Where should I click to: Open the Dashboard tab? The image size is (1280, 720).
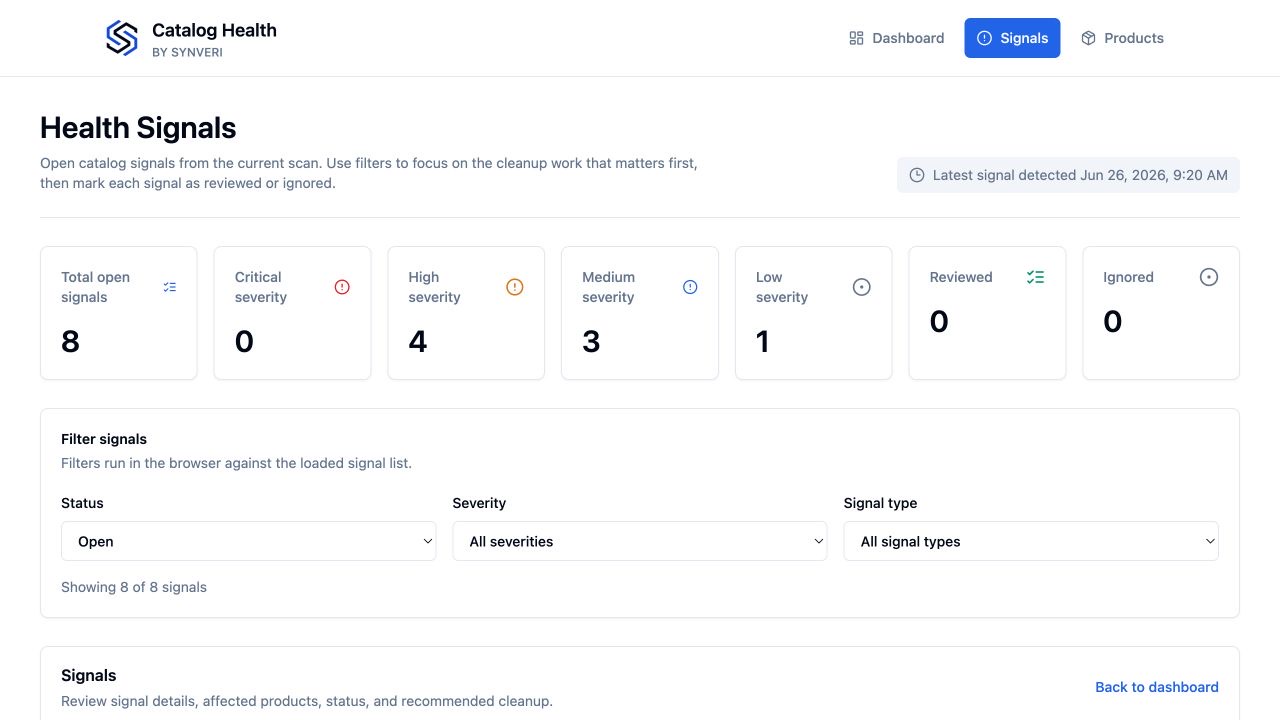896,38
